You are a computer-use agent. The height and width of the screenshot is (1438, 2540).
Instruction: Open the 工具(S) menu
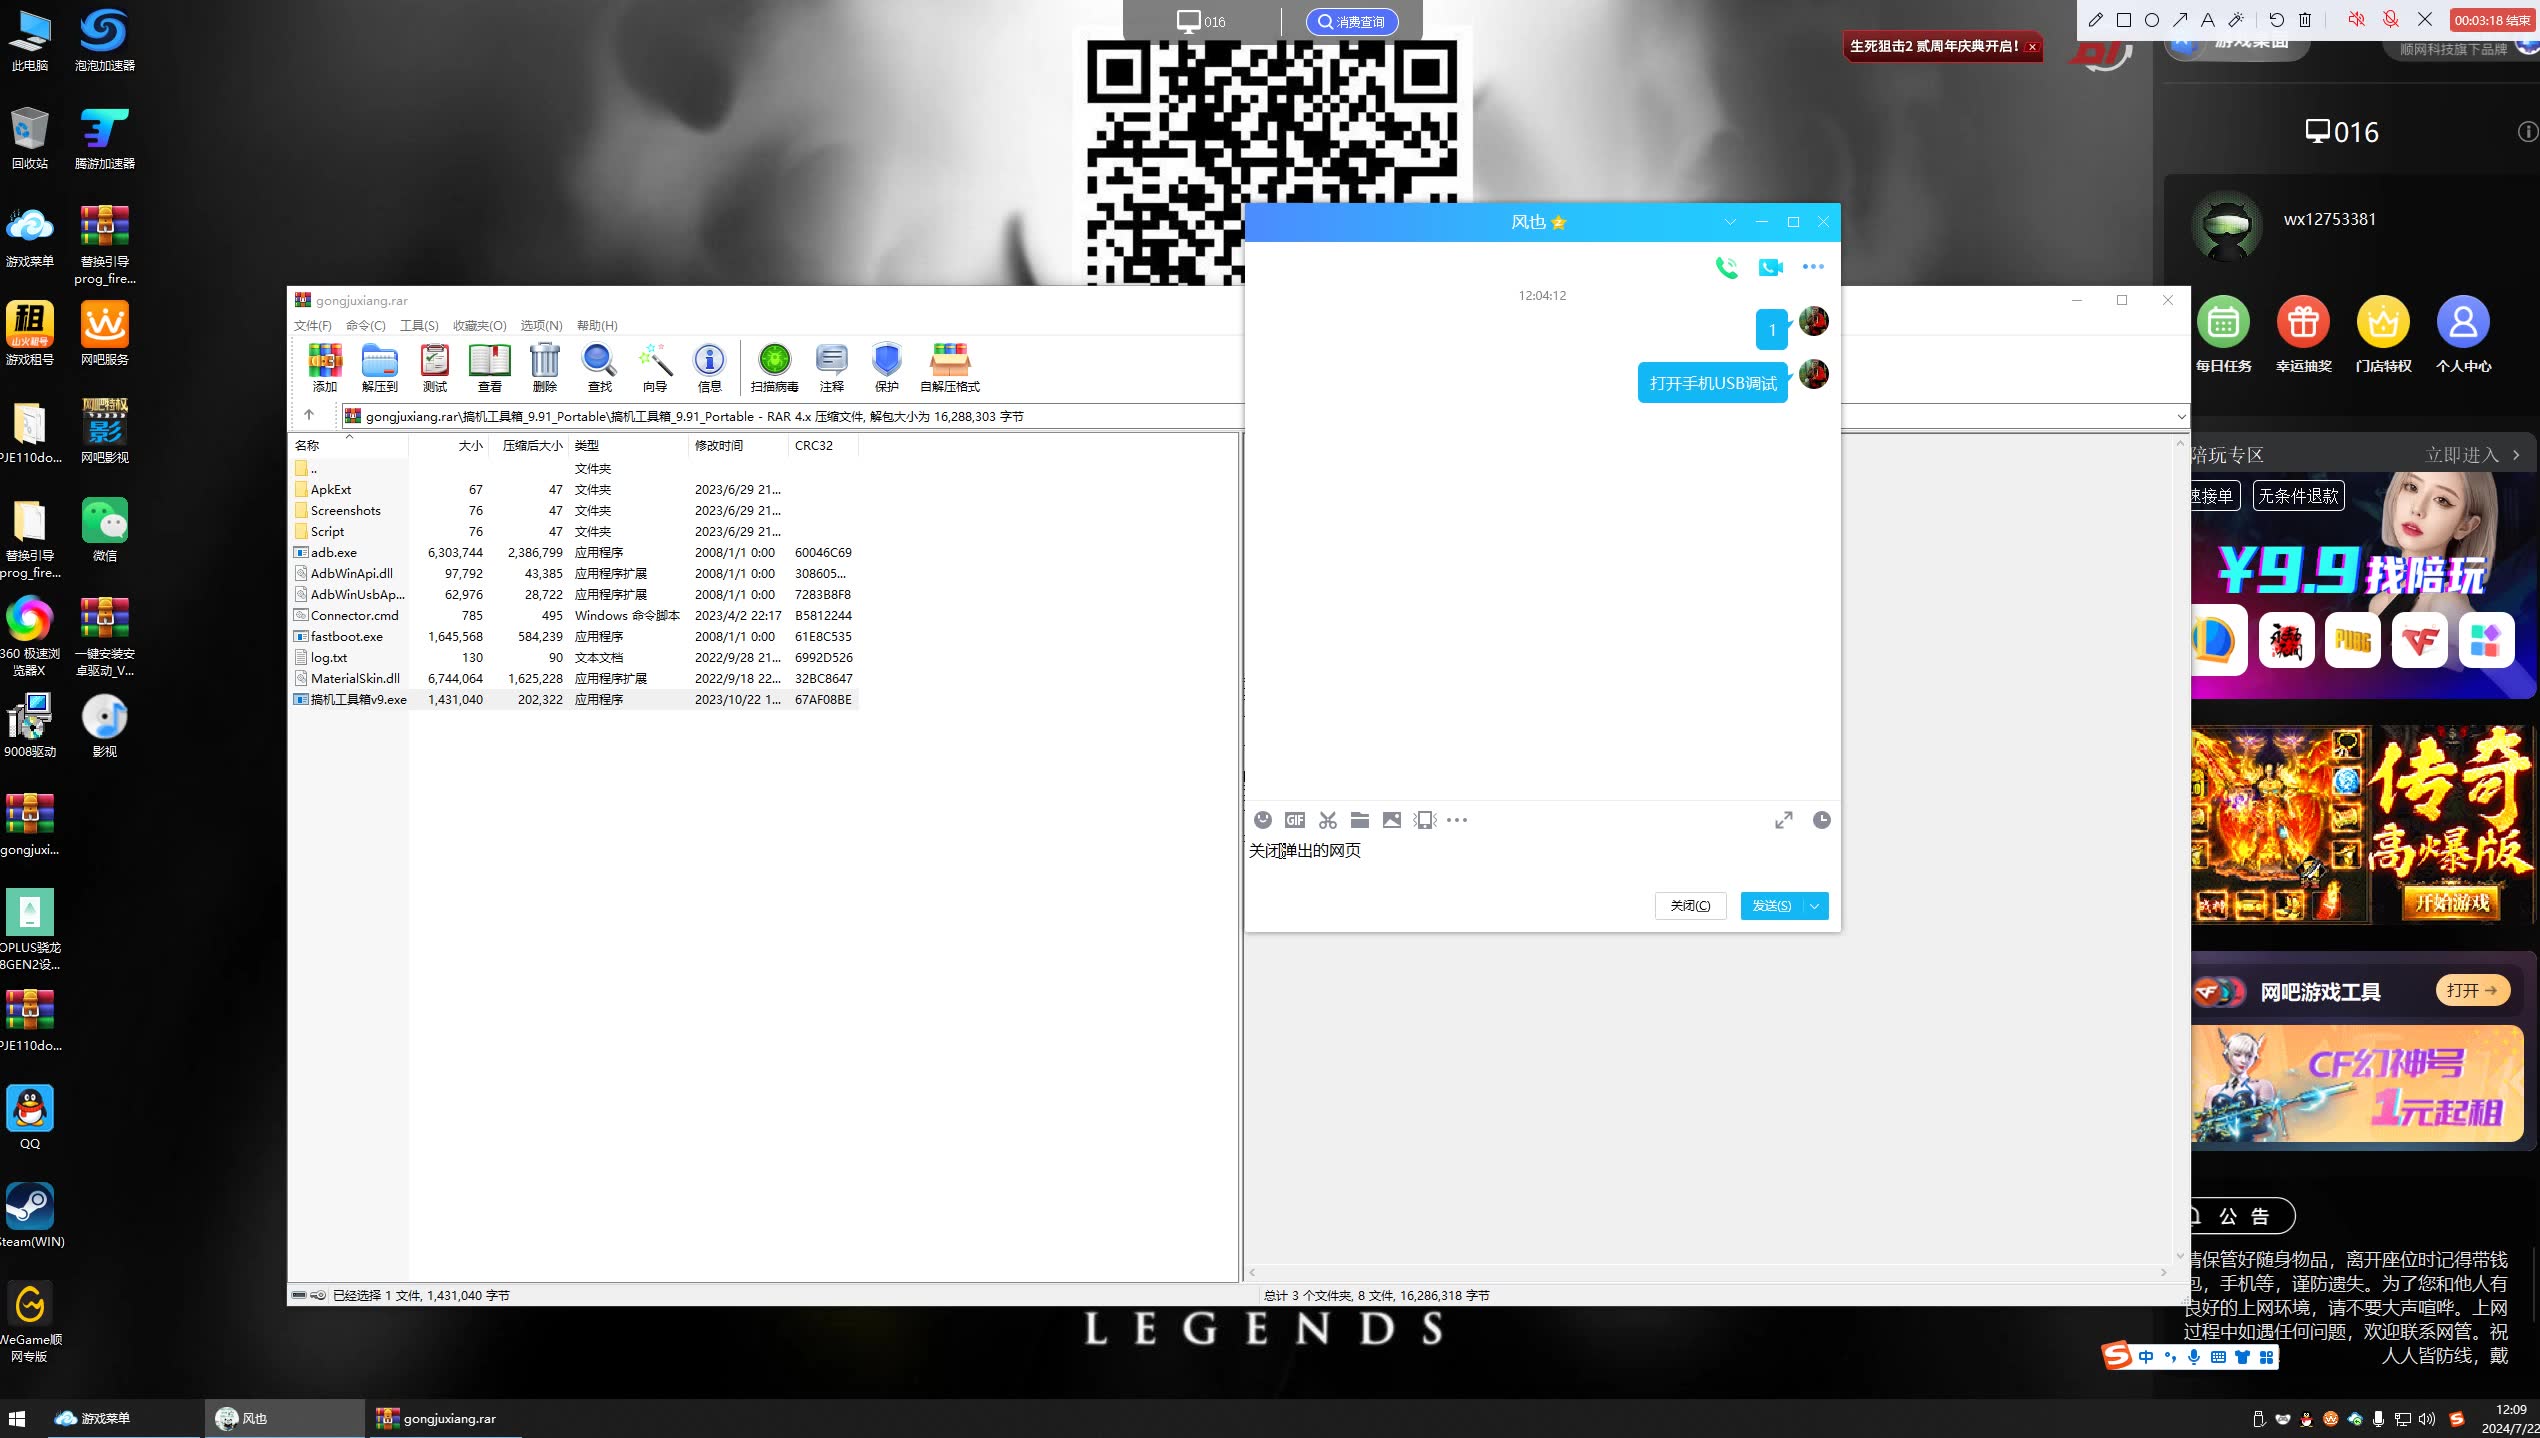(419, 325)
